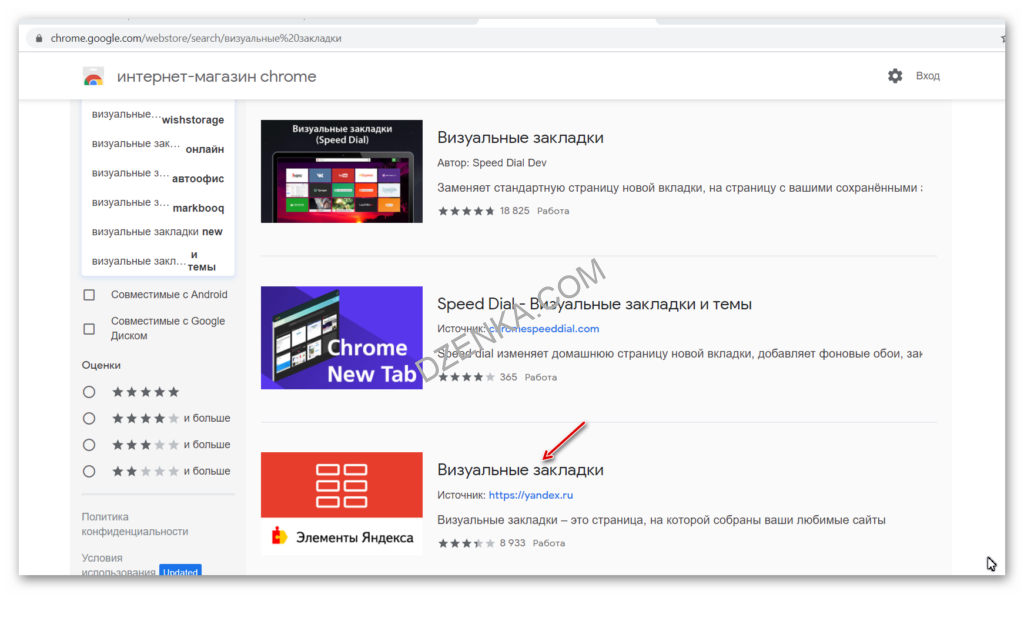Enable the Совместимые с Android checkbox
This screenshot has height=641, width=1024.
point(89,295)
